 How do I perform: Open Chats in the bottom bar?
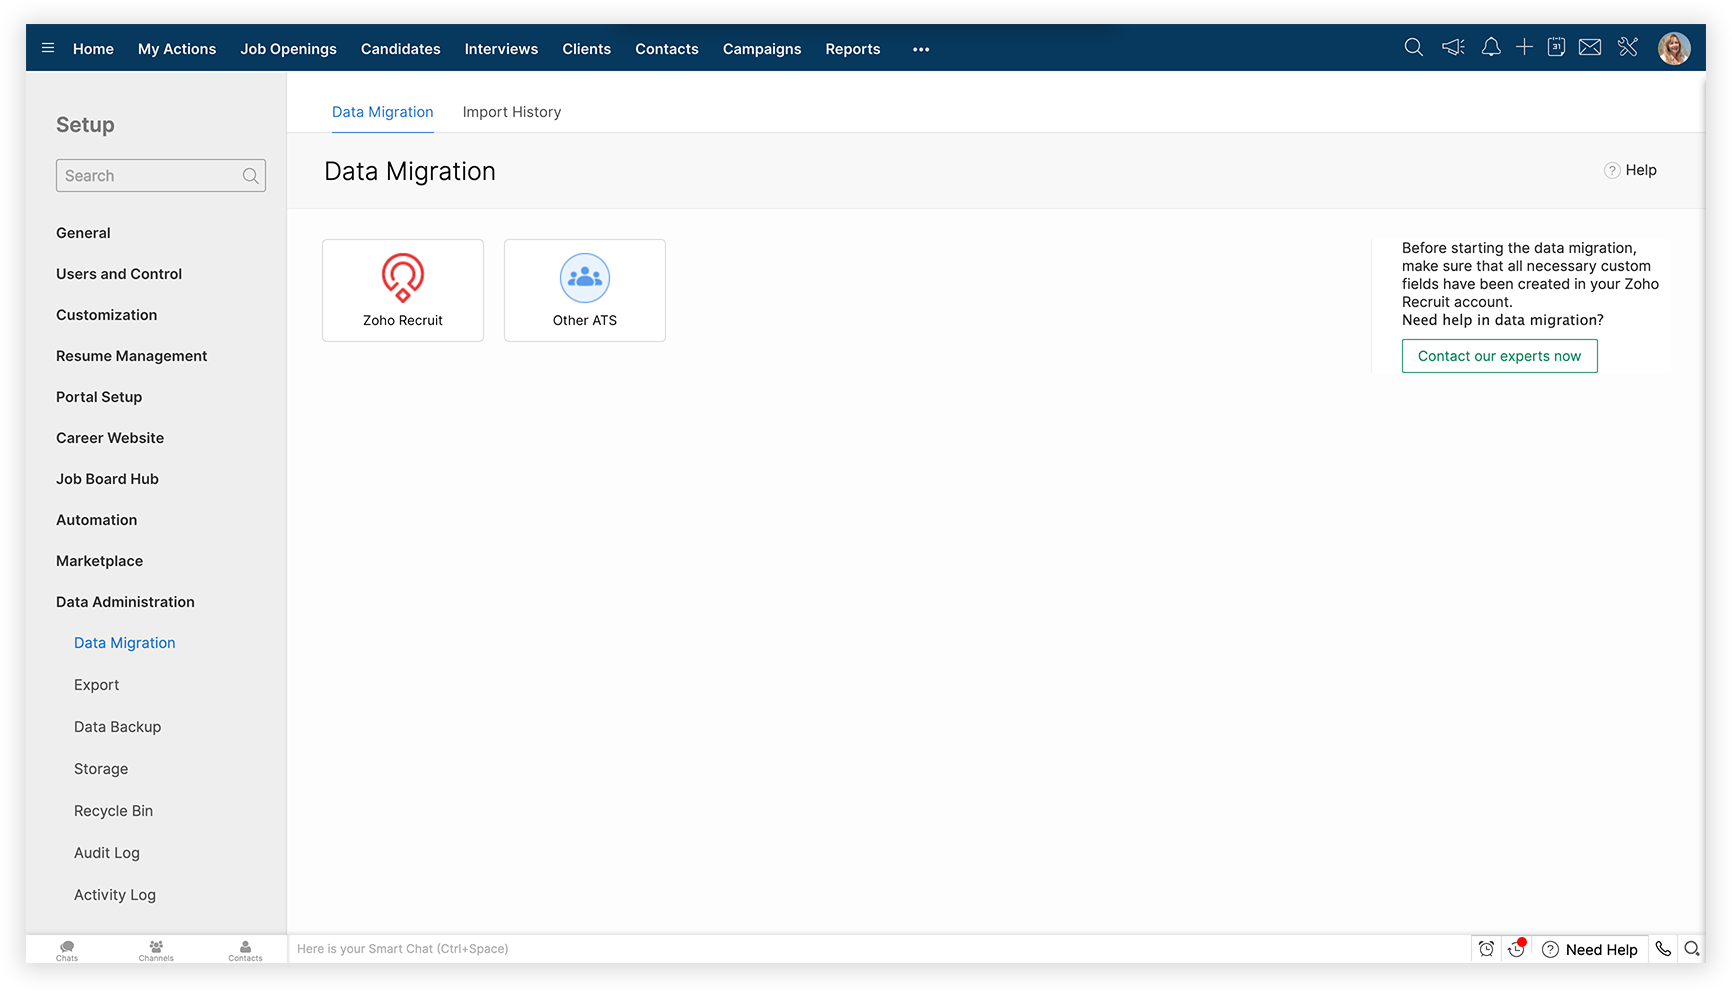point(67,950)
